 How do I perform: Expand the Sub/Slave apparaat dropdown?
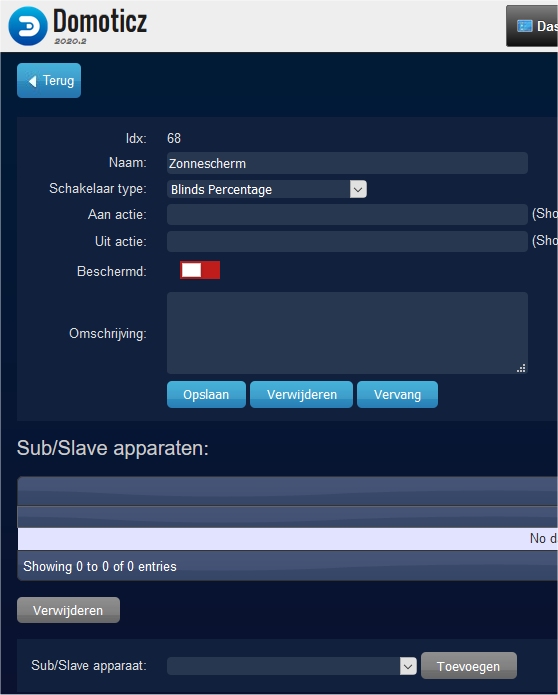[408, 666]
